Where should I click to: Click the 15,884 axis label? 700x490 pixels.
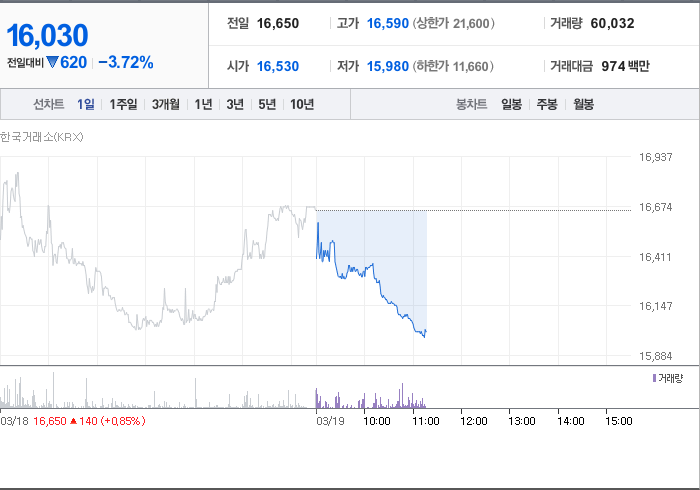[655, 356]
